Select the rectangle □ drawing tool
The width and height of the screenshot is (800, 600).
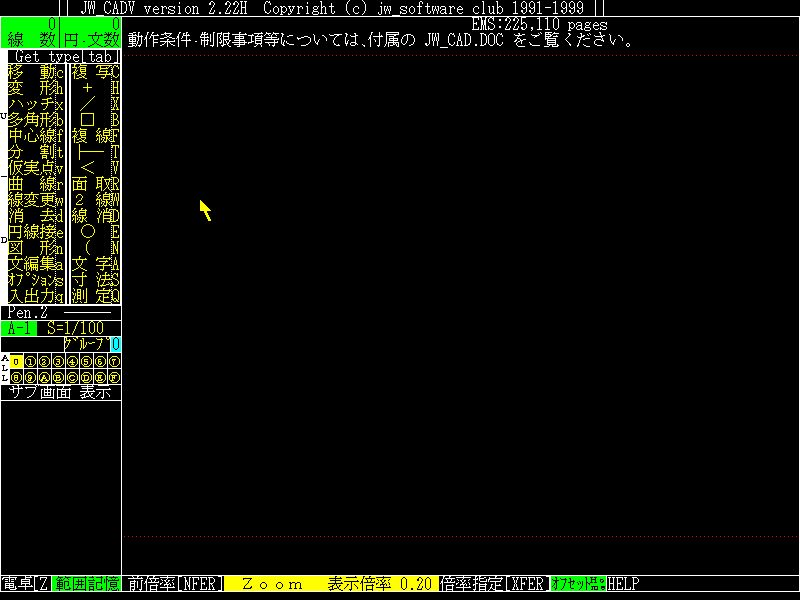click(x=95, y=120)
